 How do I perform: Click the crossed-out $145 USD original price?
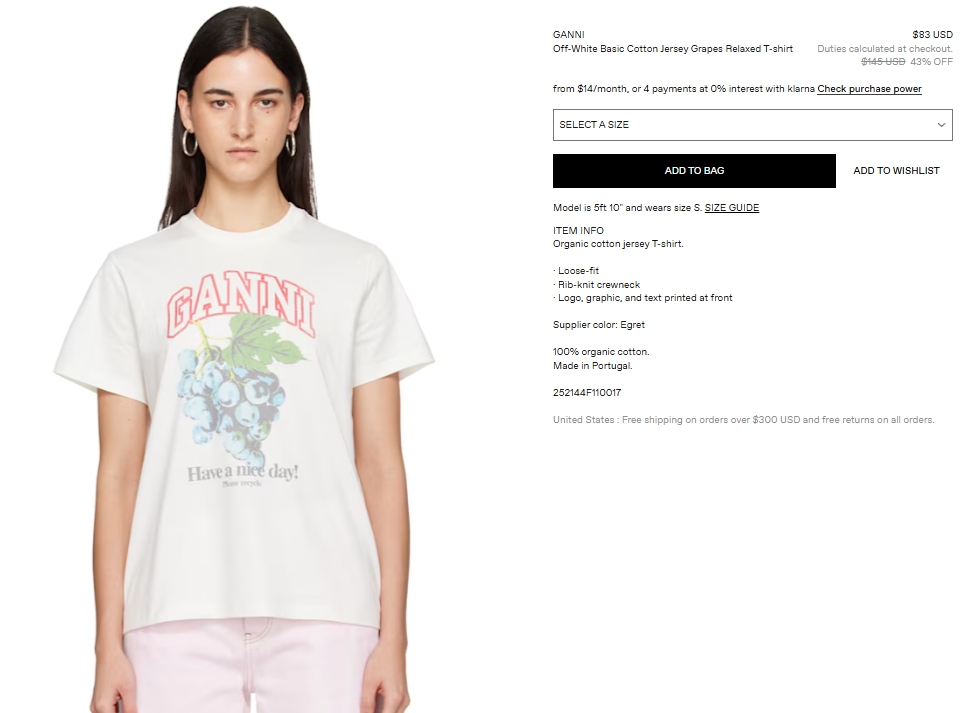(883, 61)
